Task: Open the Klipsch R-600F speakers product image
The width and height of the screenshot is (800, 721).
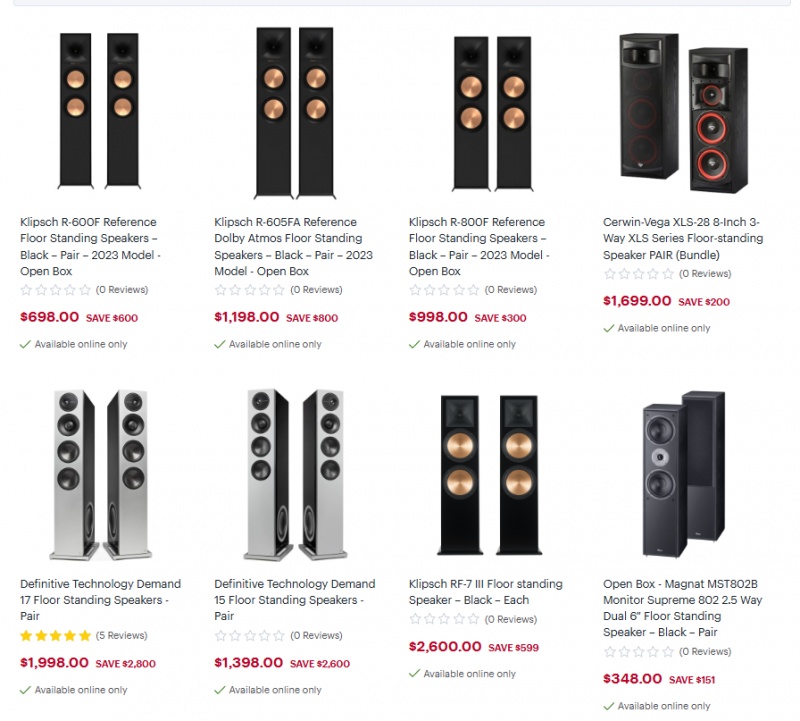Action: click(x=99, y=111)
